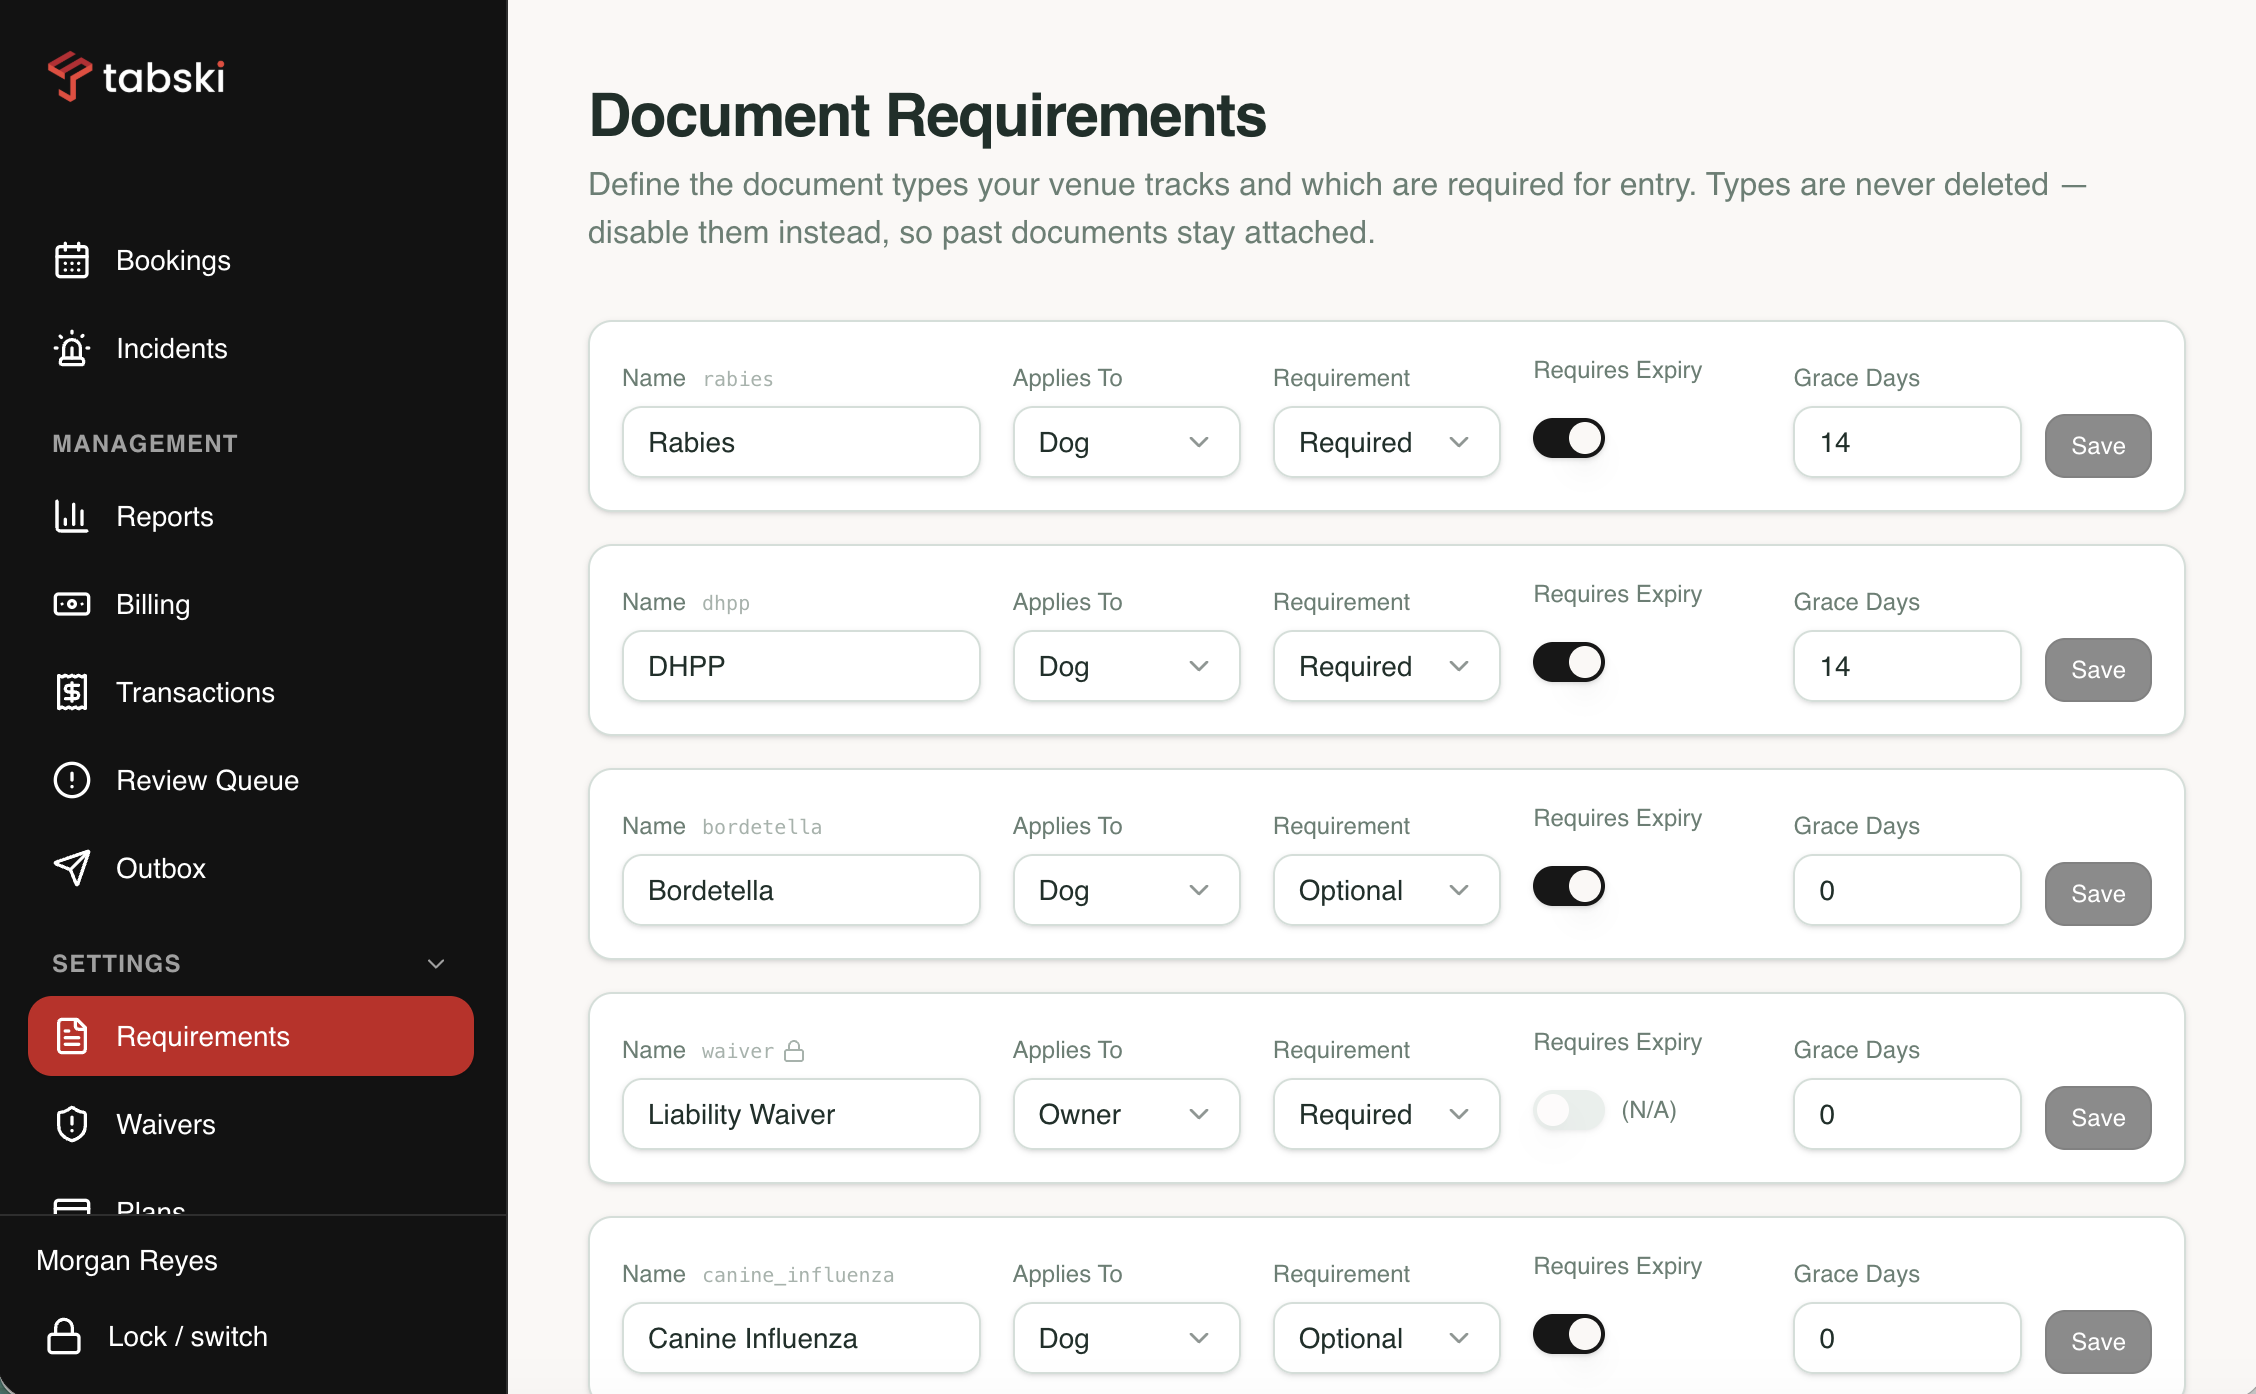Open Owner dropdown for Liability Waiver
The height and width of the screenshot is (1394, 2256).
tap(1126, 1114)
